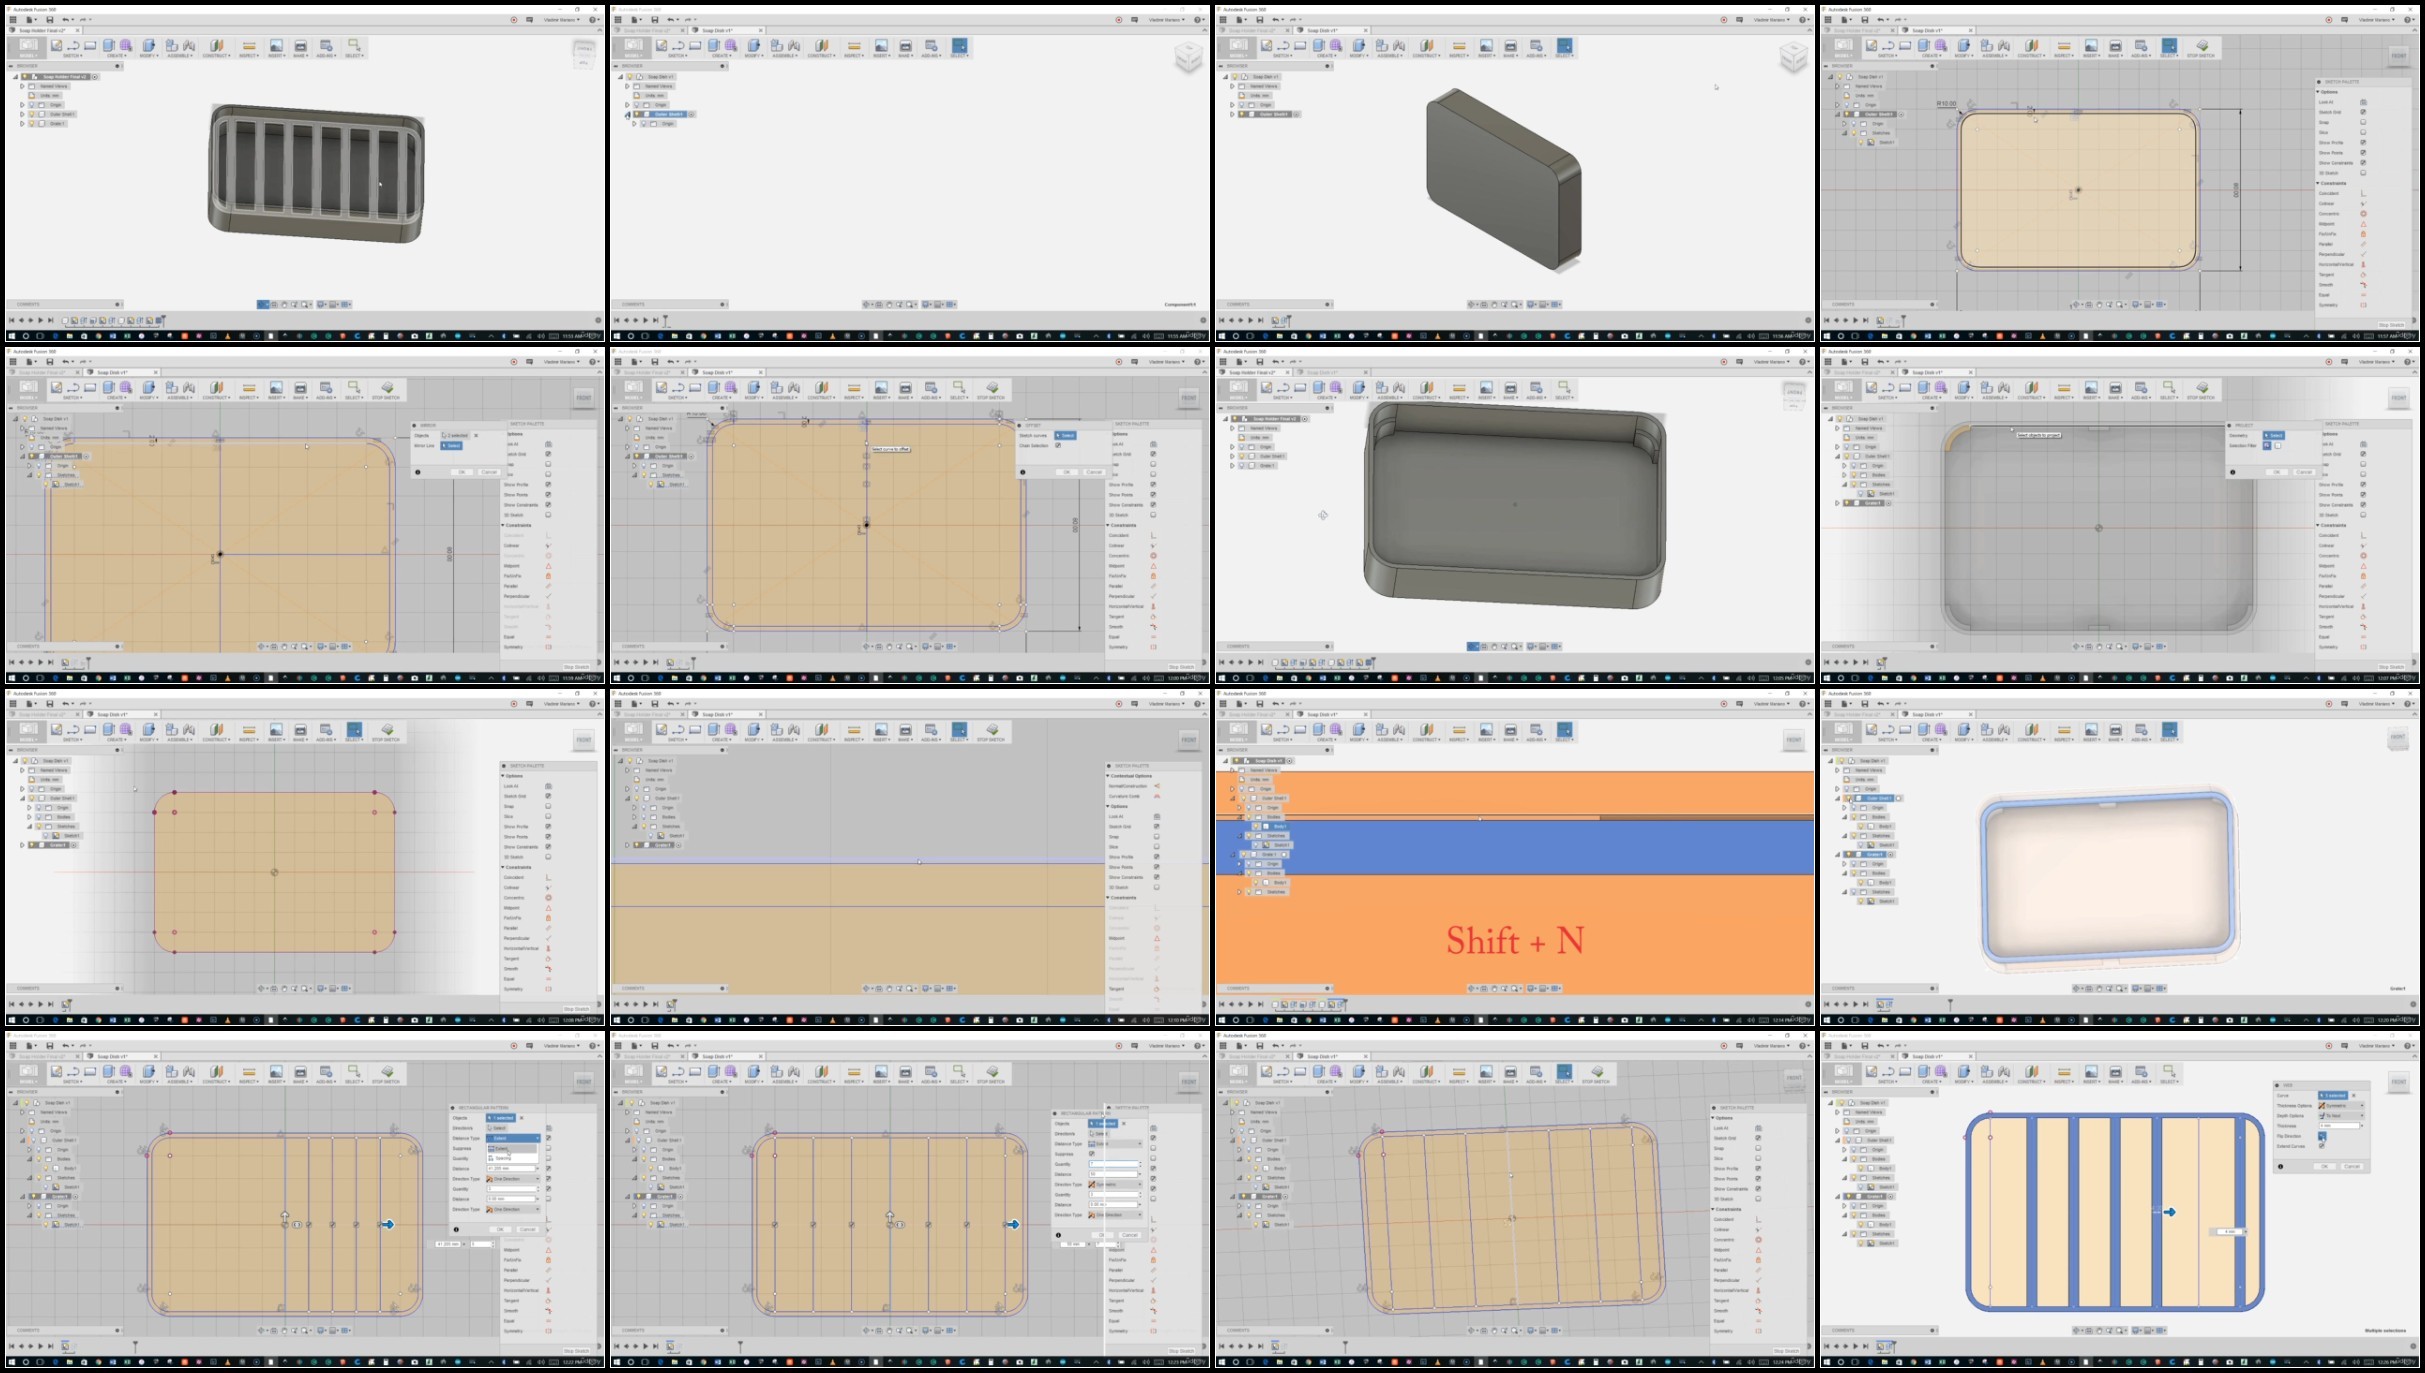Open Depth Options To Next dropdown, Web dialog
This screenshot has height=1373, width=2425.
pos(2342,1116)
